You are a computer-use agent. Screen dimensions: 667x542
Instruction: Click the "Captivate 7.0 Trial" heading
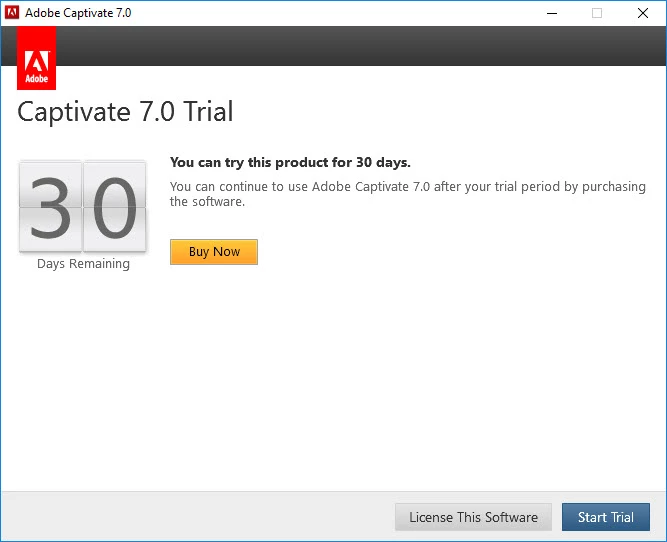click(x=125, y=111)
